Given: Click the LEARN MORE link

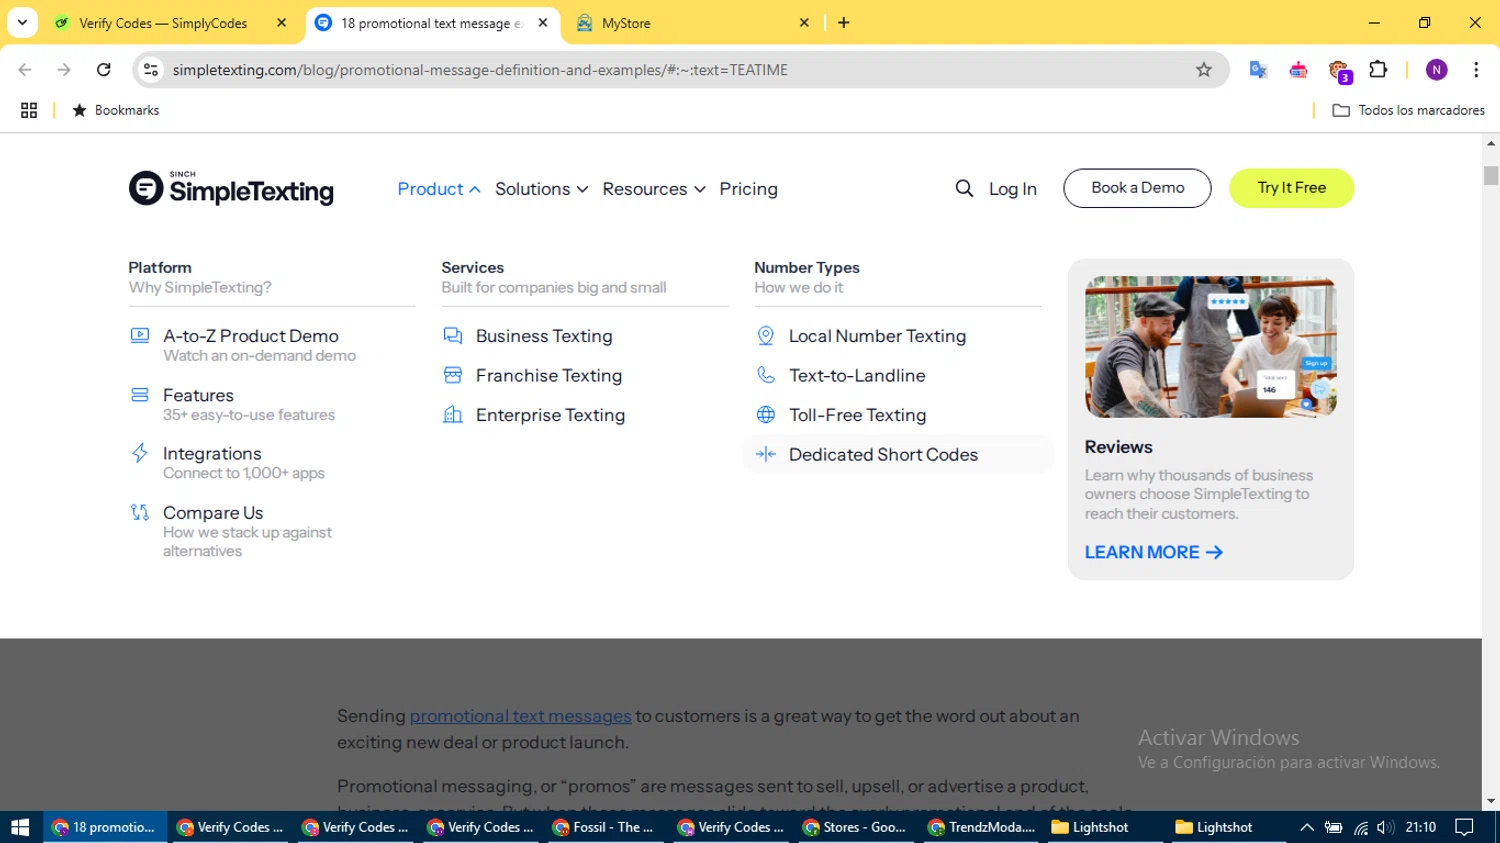Looking at the screenshot, I should [x=1153, y=552].
